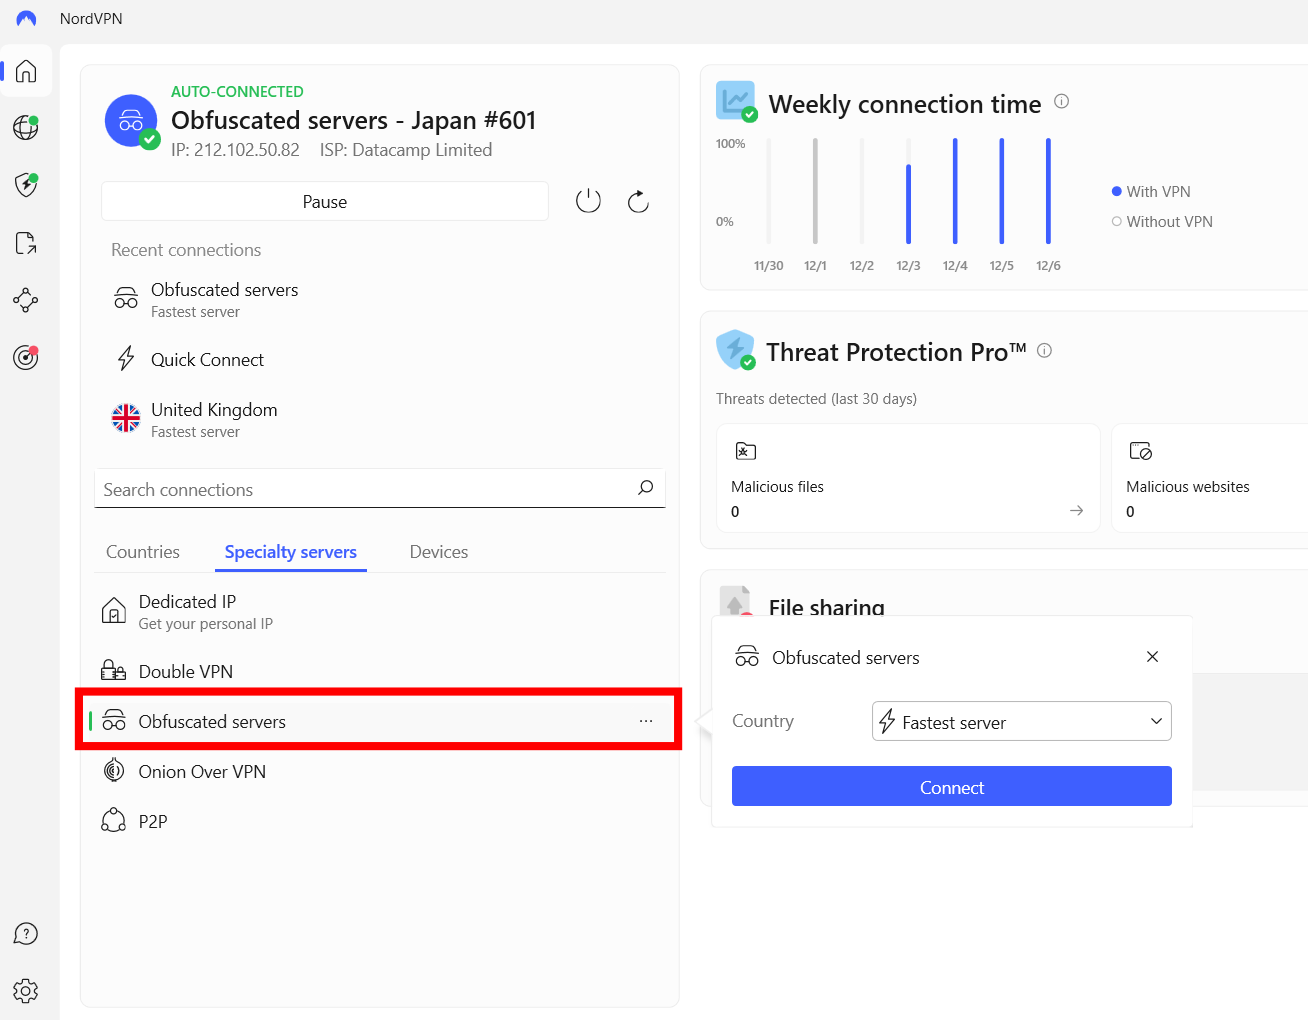1308x1020 pixels.
Task: Open the settings gear icon
Action: point(26,991)
